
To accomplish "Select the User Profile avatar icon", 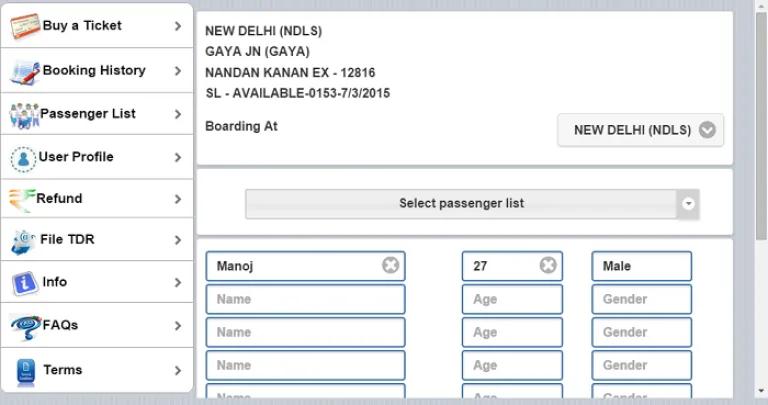I will [23, 159].
